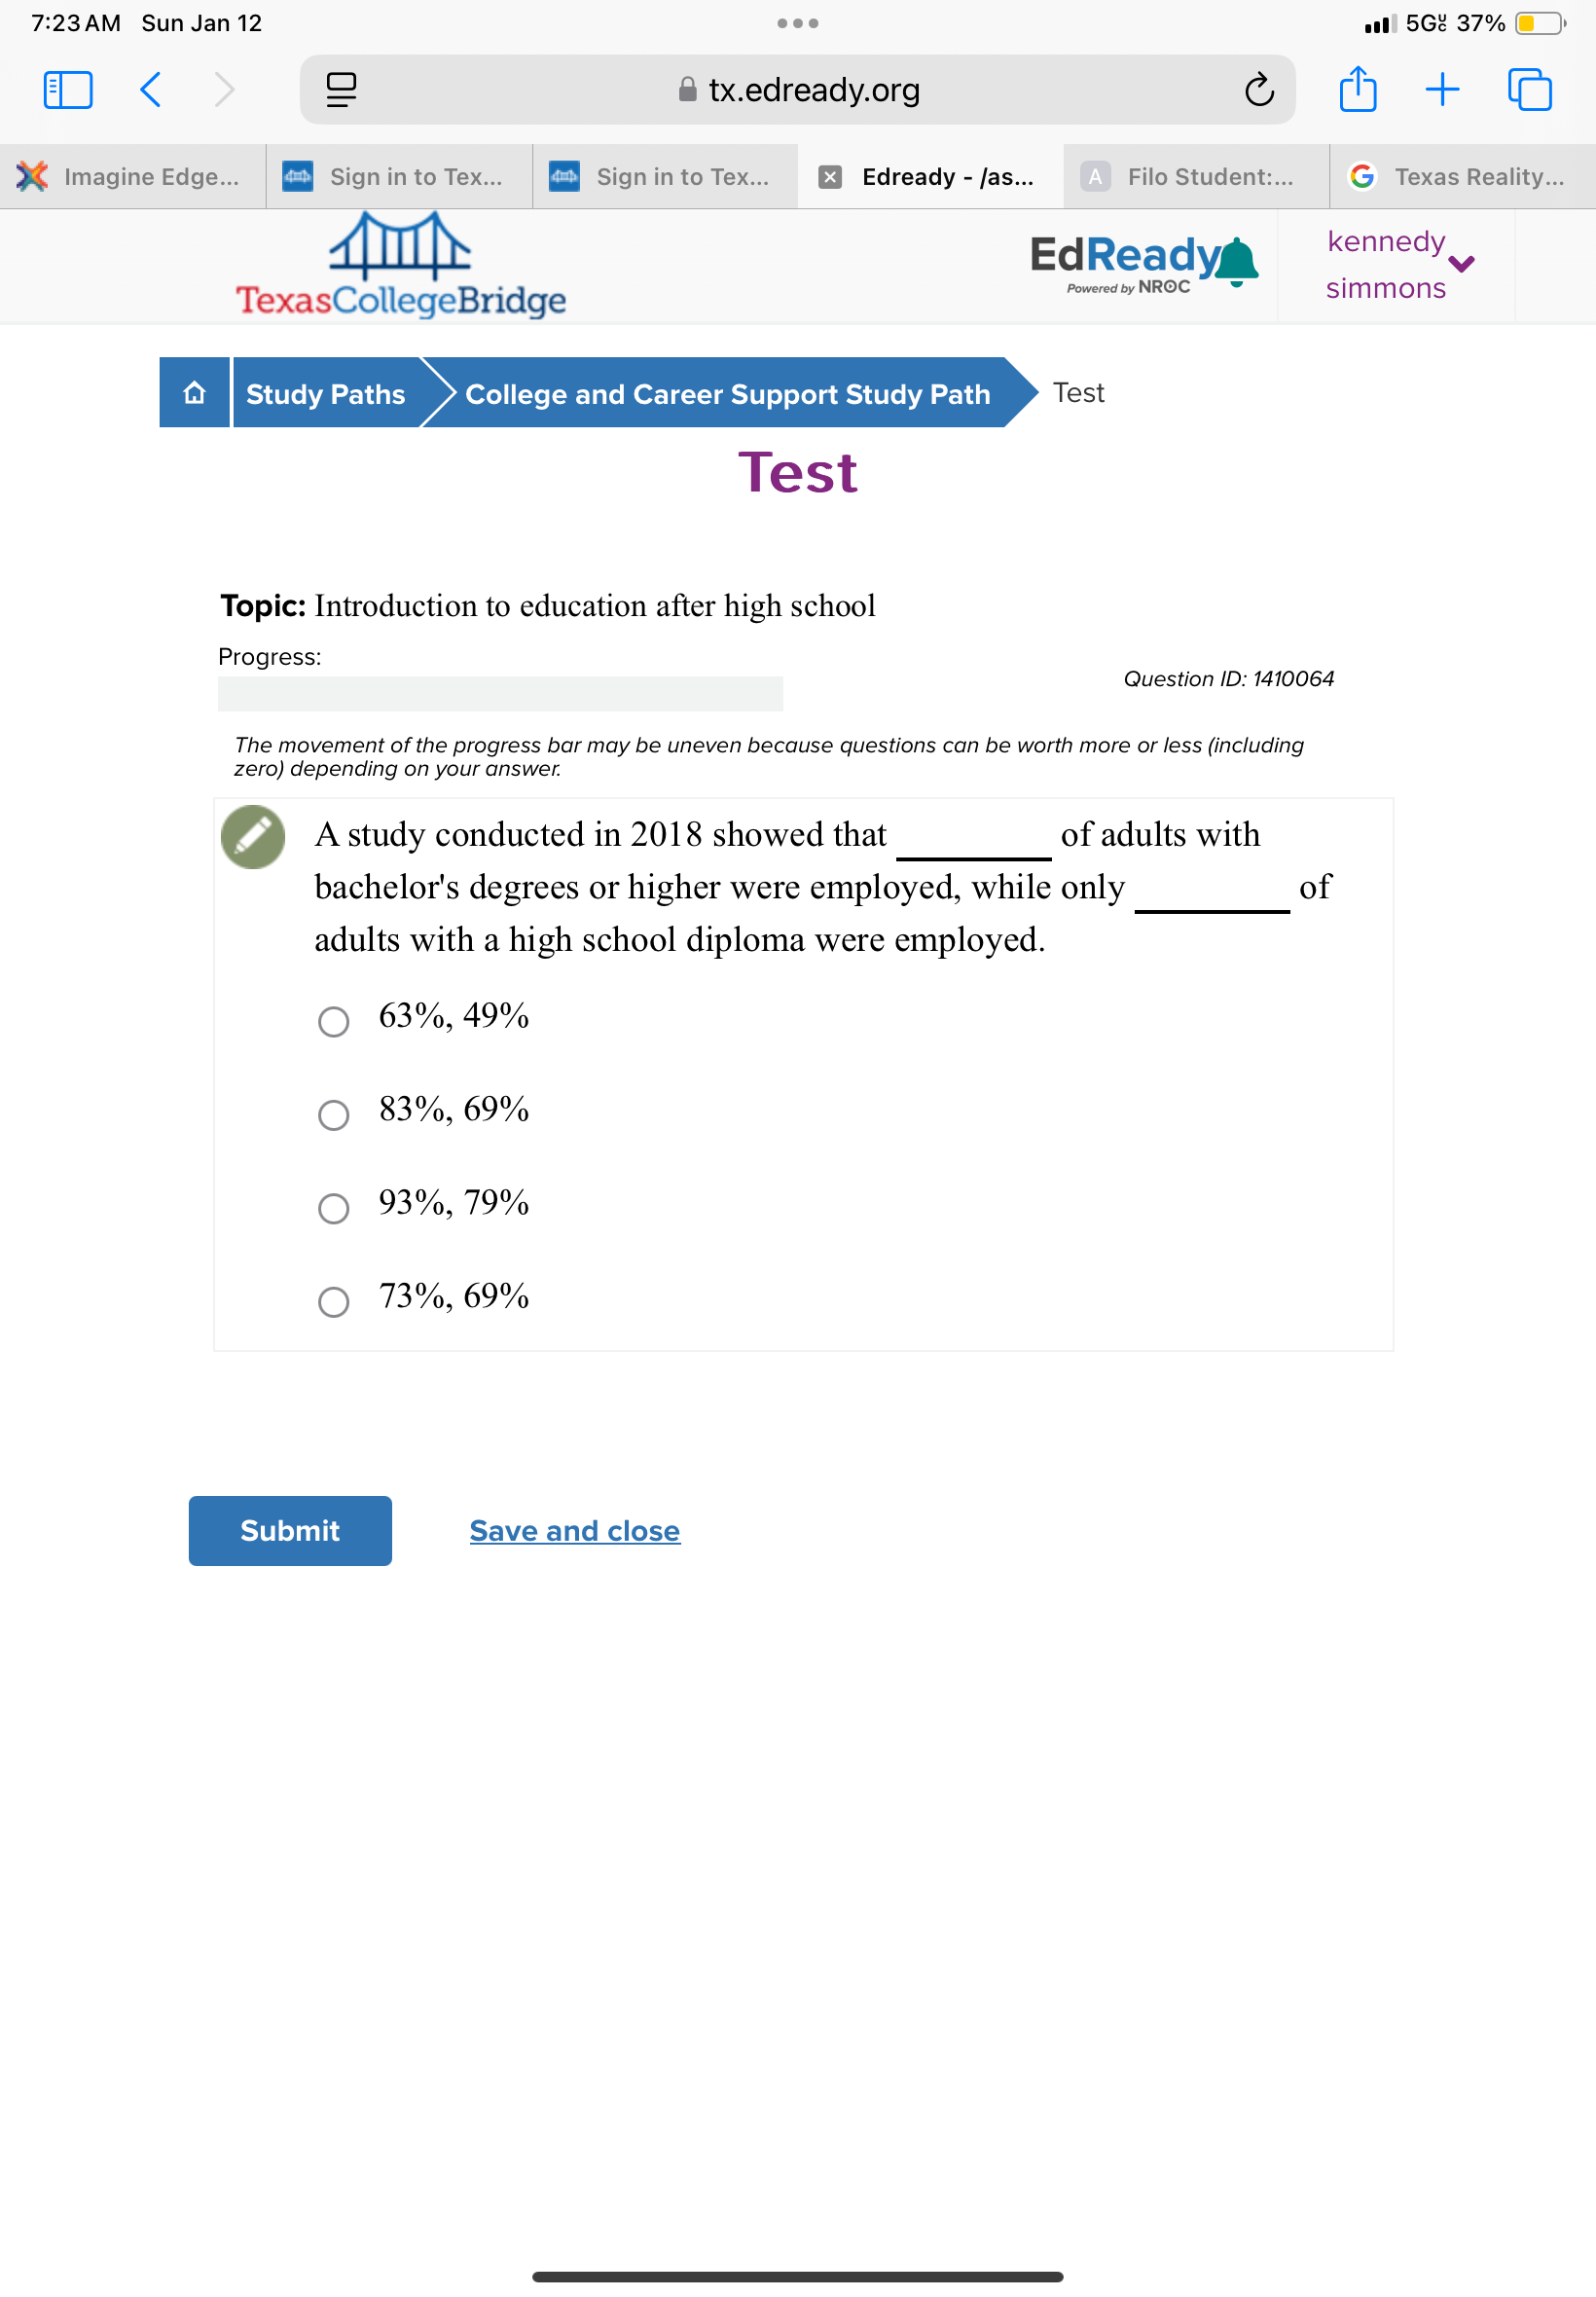Open the Safari share sheet
Screen dimensions: 1596x2297
click(1357, 90)
